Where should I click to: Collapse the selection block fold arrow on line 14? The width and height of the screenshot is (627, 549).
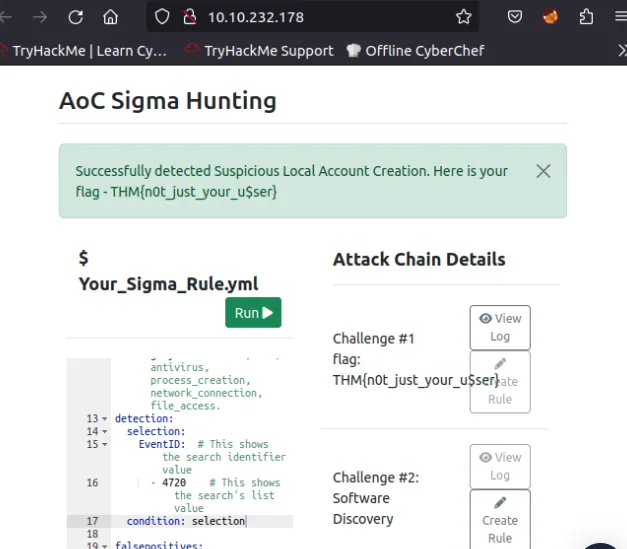[104, 431]
